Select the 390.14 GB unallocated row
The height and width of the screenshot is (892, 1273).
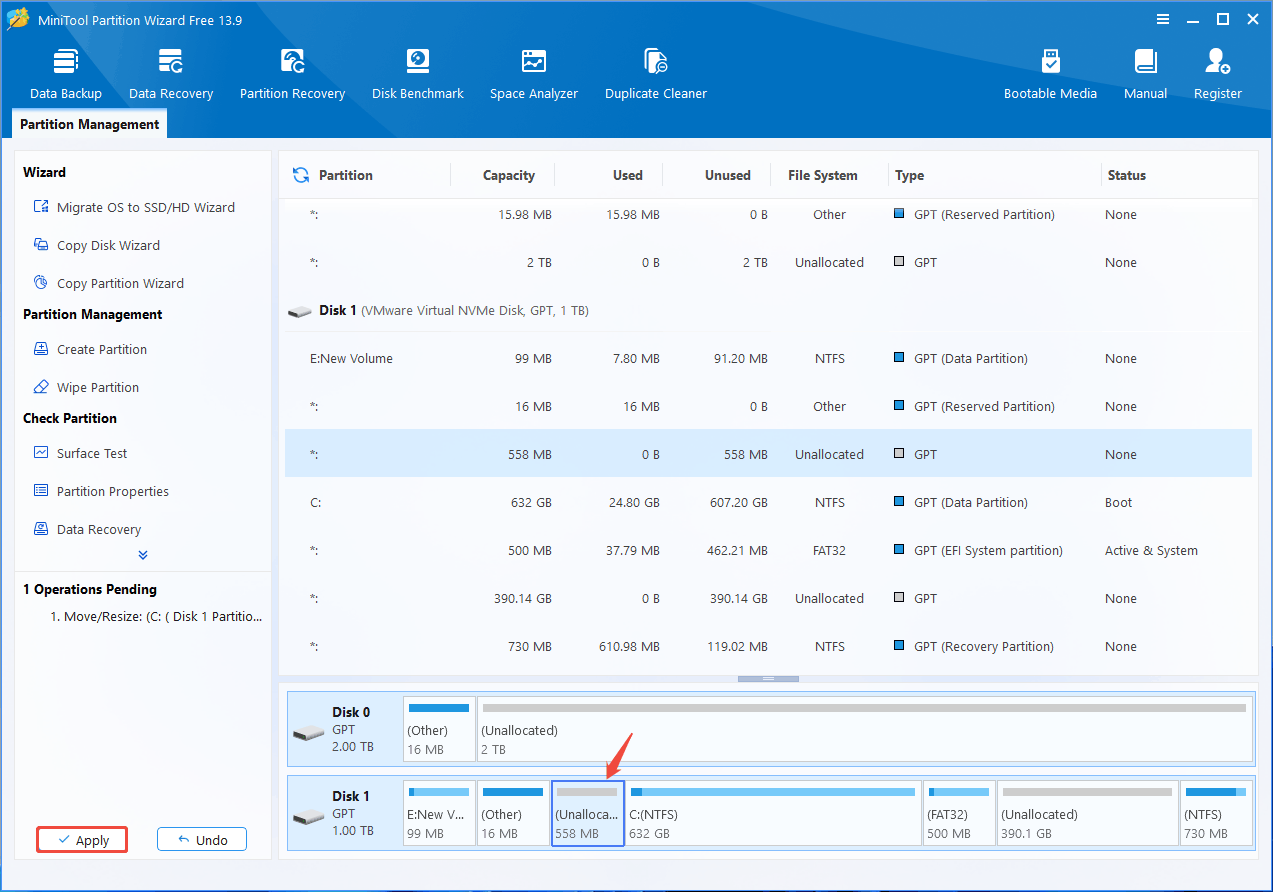[768, 598]
